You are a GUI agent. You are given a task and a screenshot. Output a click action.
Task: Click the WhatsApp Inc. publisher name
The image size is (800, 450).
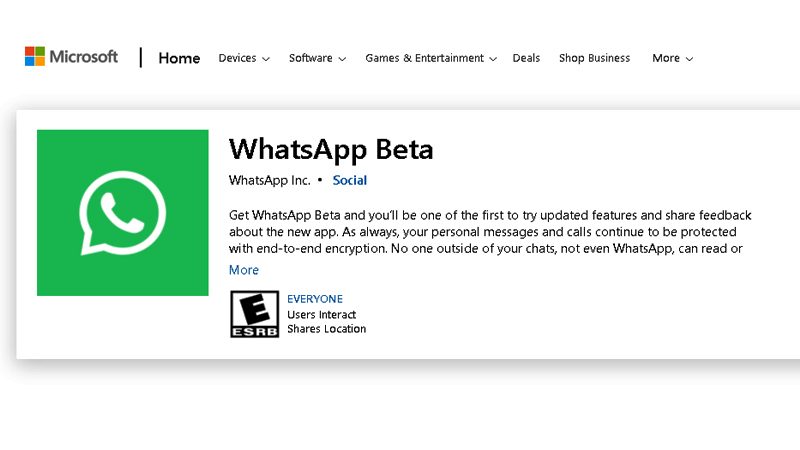tap(269, 181)
